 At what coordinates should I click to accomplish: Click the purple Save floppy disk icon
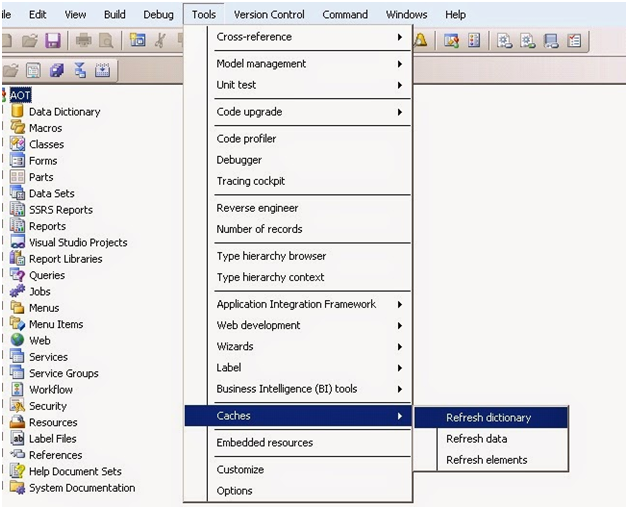pyautogui.click(x=52, y=40)
